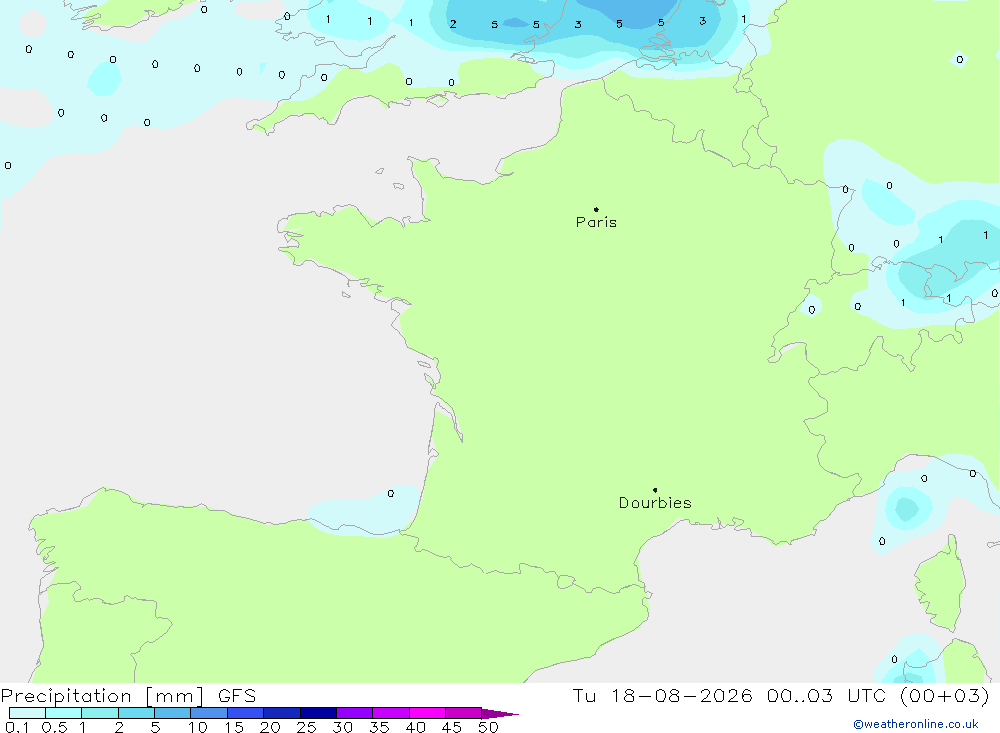Click the legend label 0.1
1000x733 pixels.
coord(17,727)
